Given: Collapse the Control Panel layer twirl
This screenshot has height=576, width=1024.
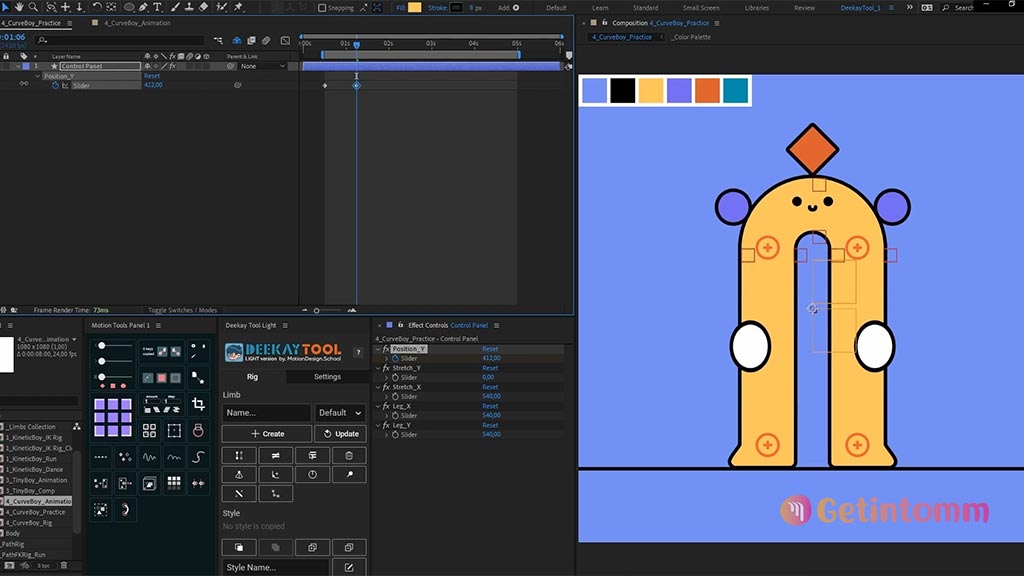Looking at the screenshot, I should (x=19, y=66).
